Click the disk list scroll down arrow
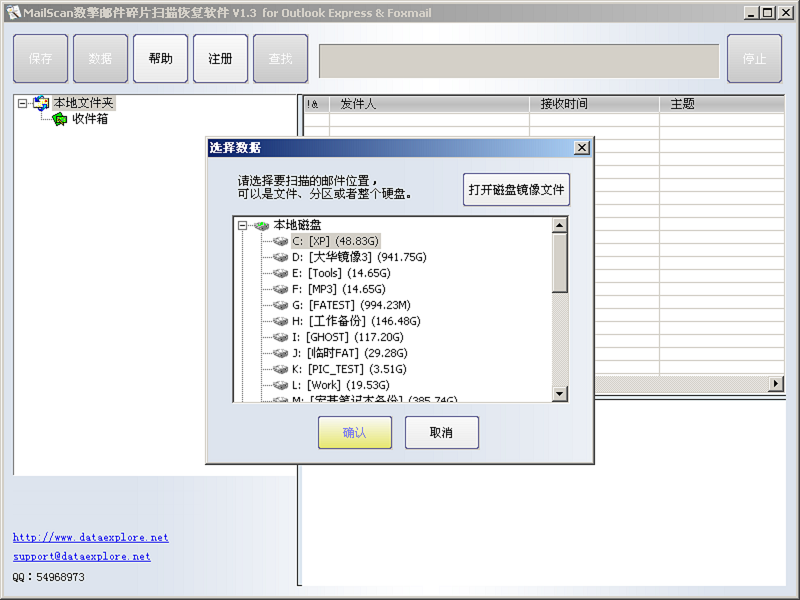 click(560, 393)
